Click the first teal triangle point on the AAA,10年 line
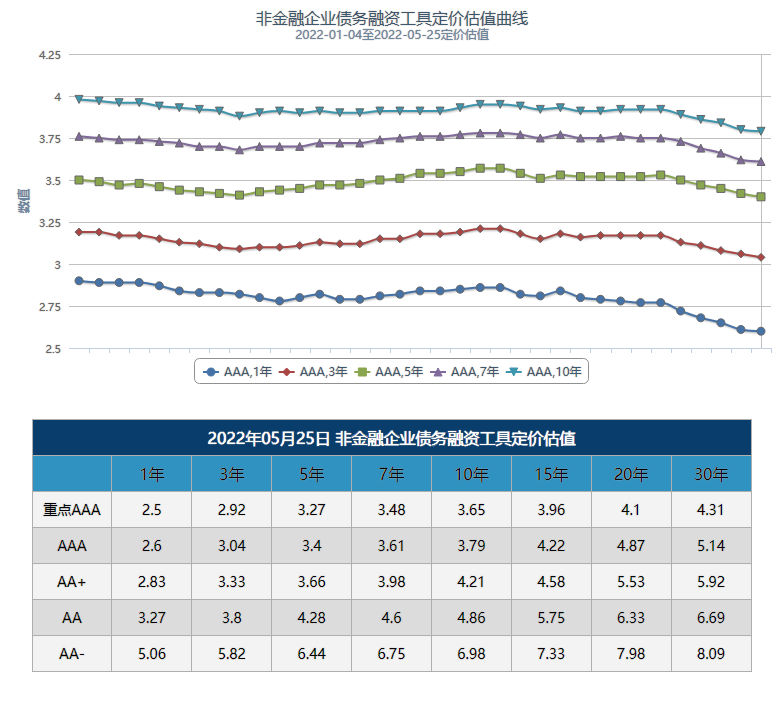This screenshot has height=704, width=778. [79, 99]
